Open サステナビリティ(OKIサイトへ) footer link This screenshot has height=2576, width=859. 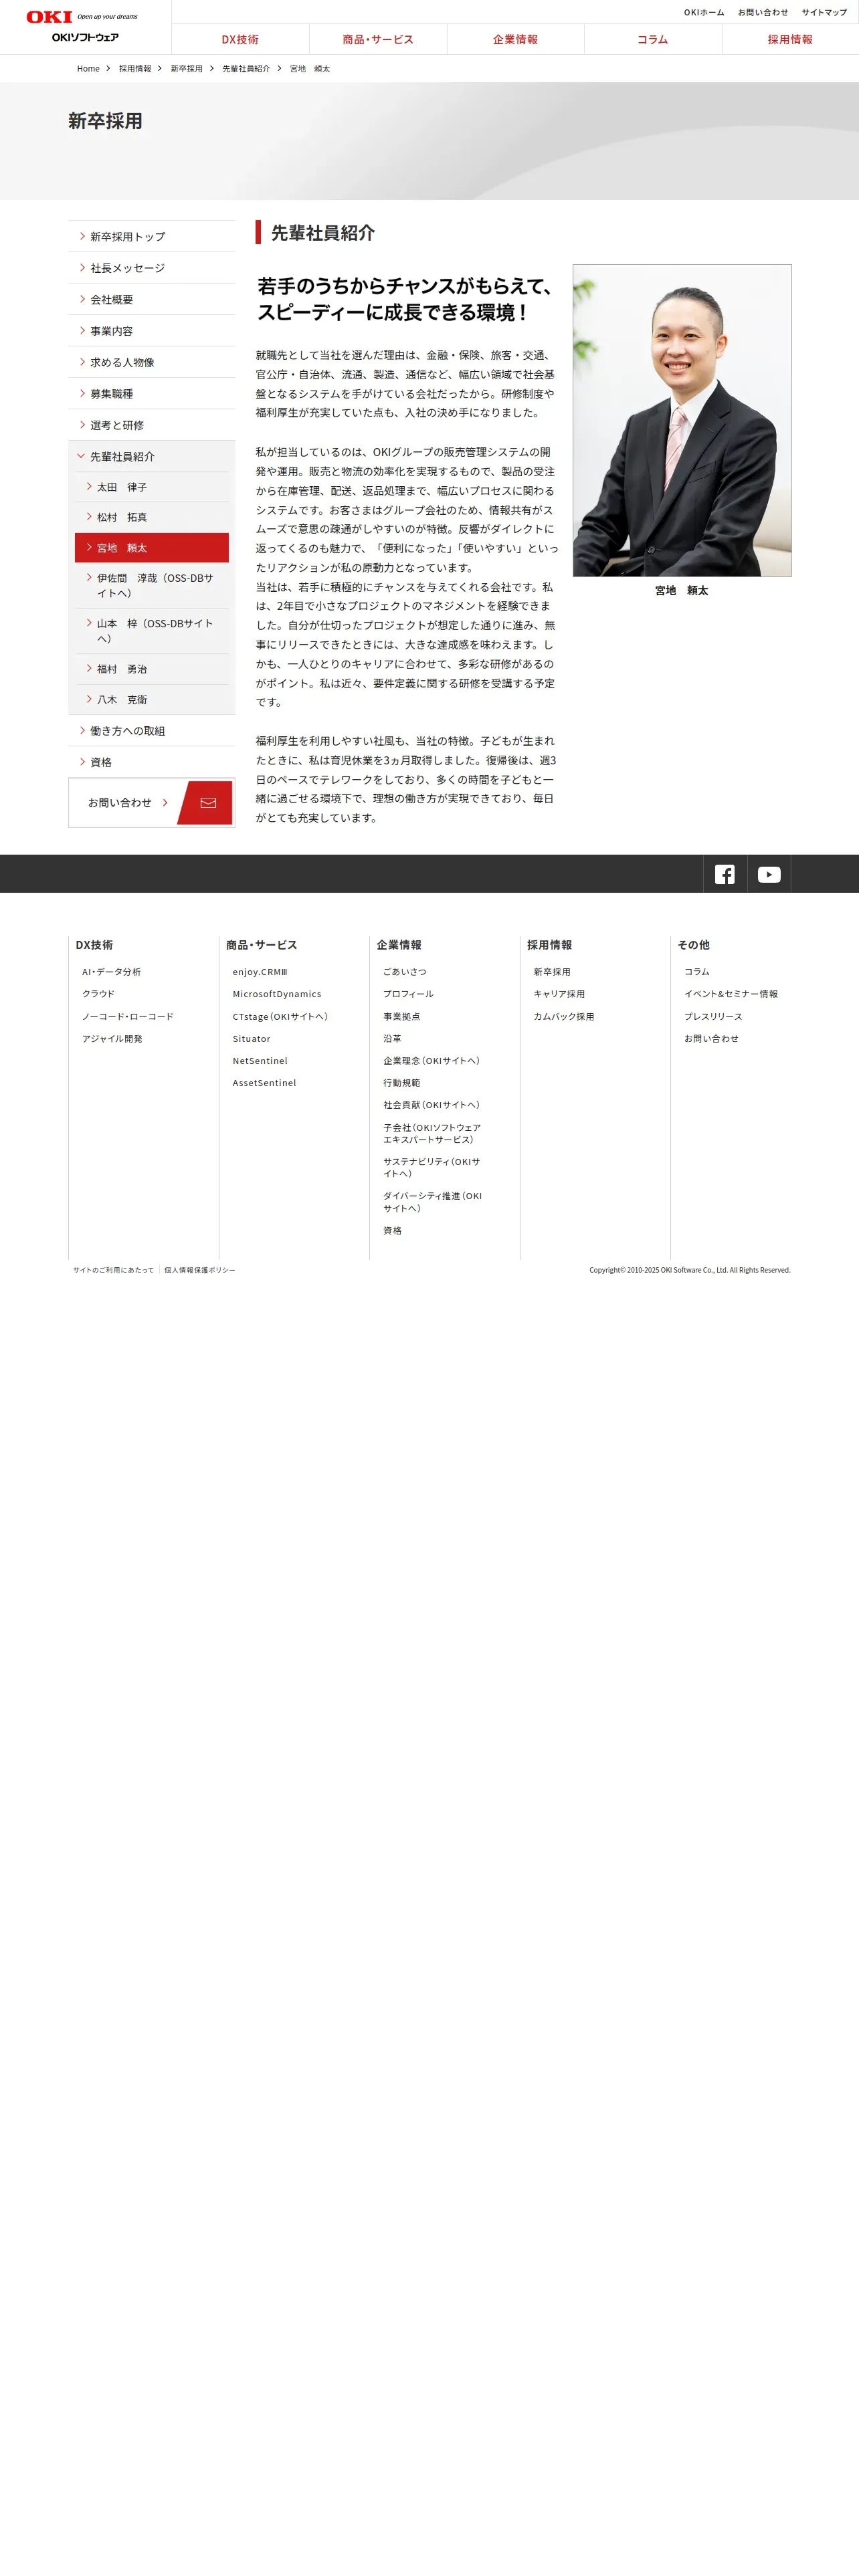point(432,1168)
